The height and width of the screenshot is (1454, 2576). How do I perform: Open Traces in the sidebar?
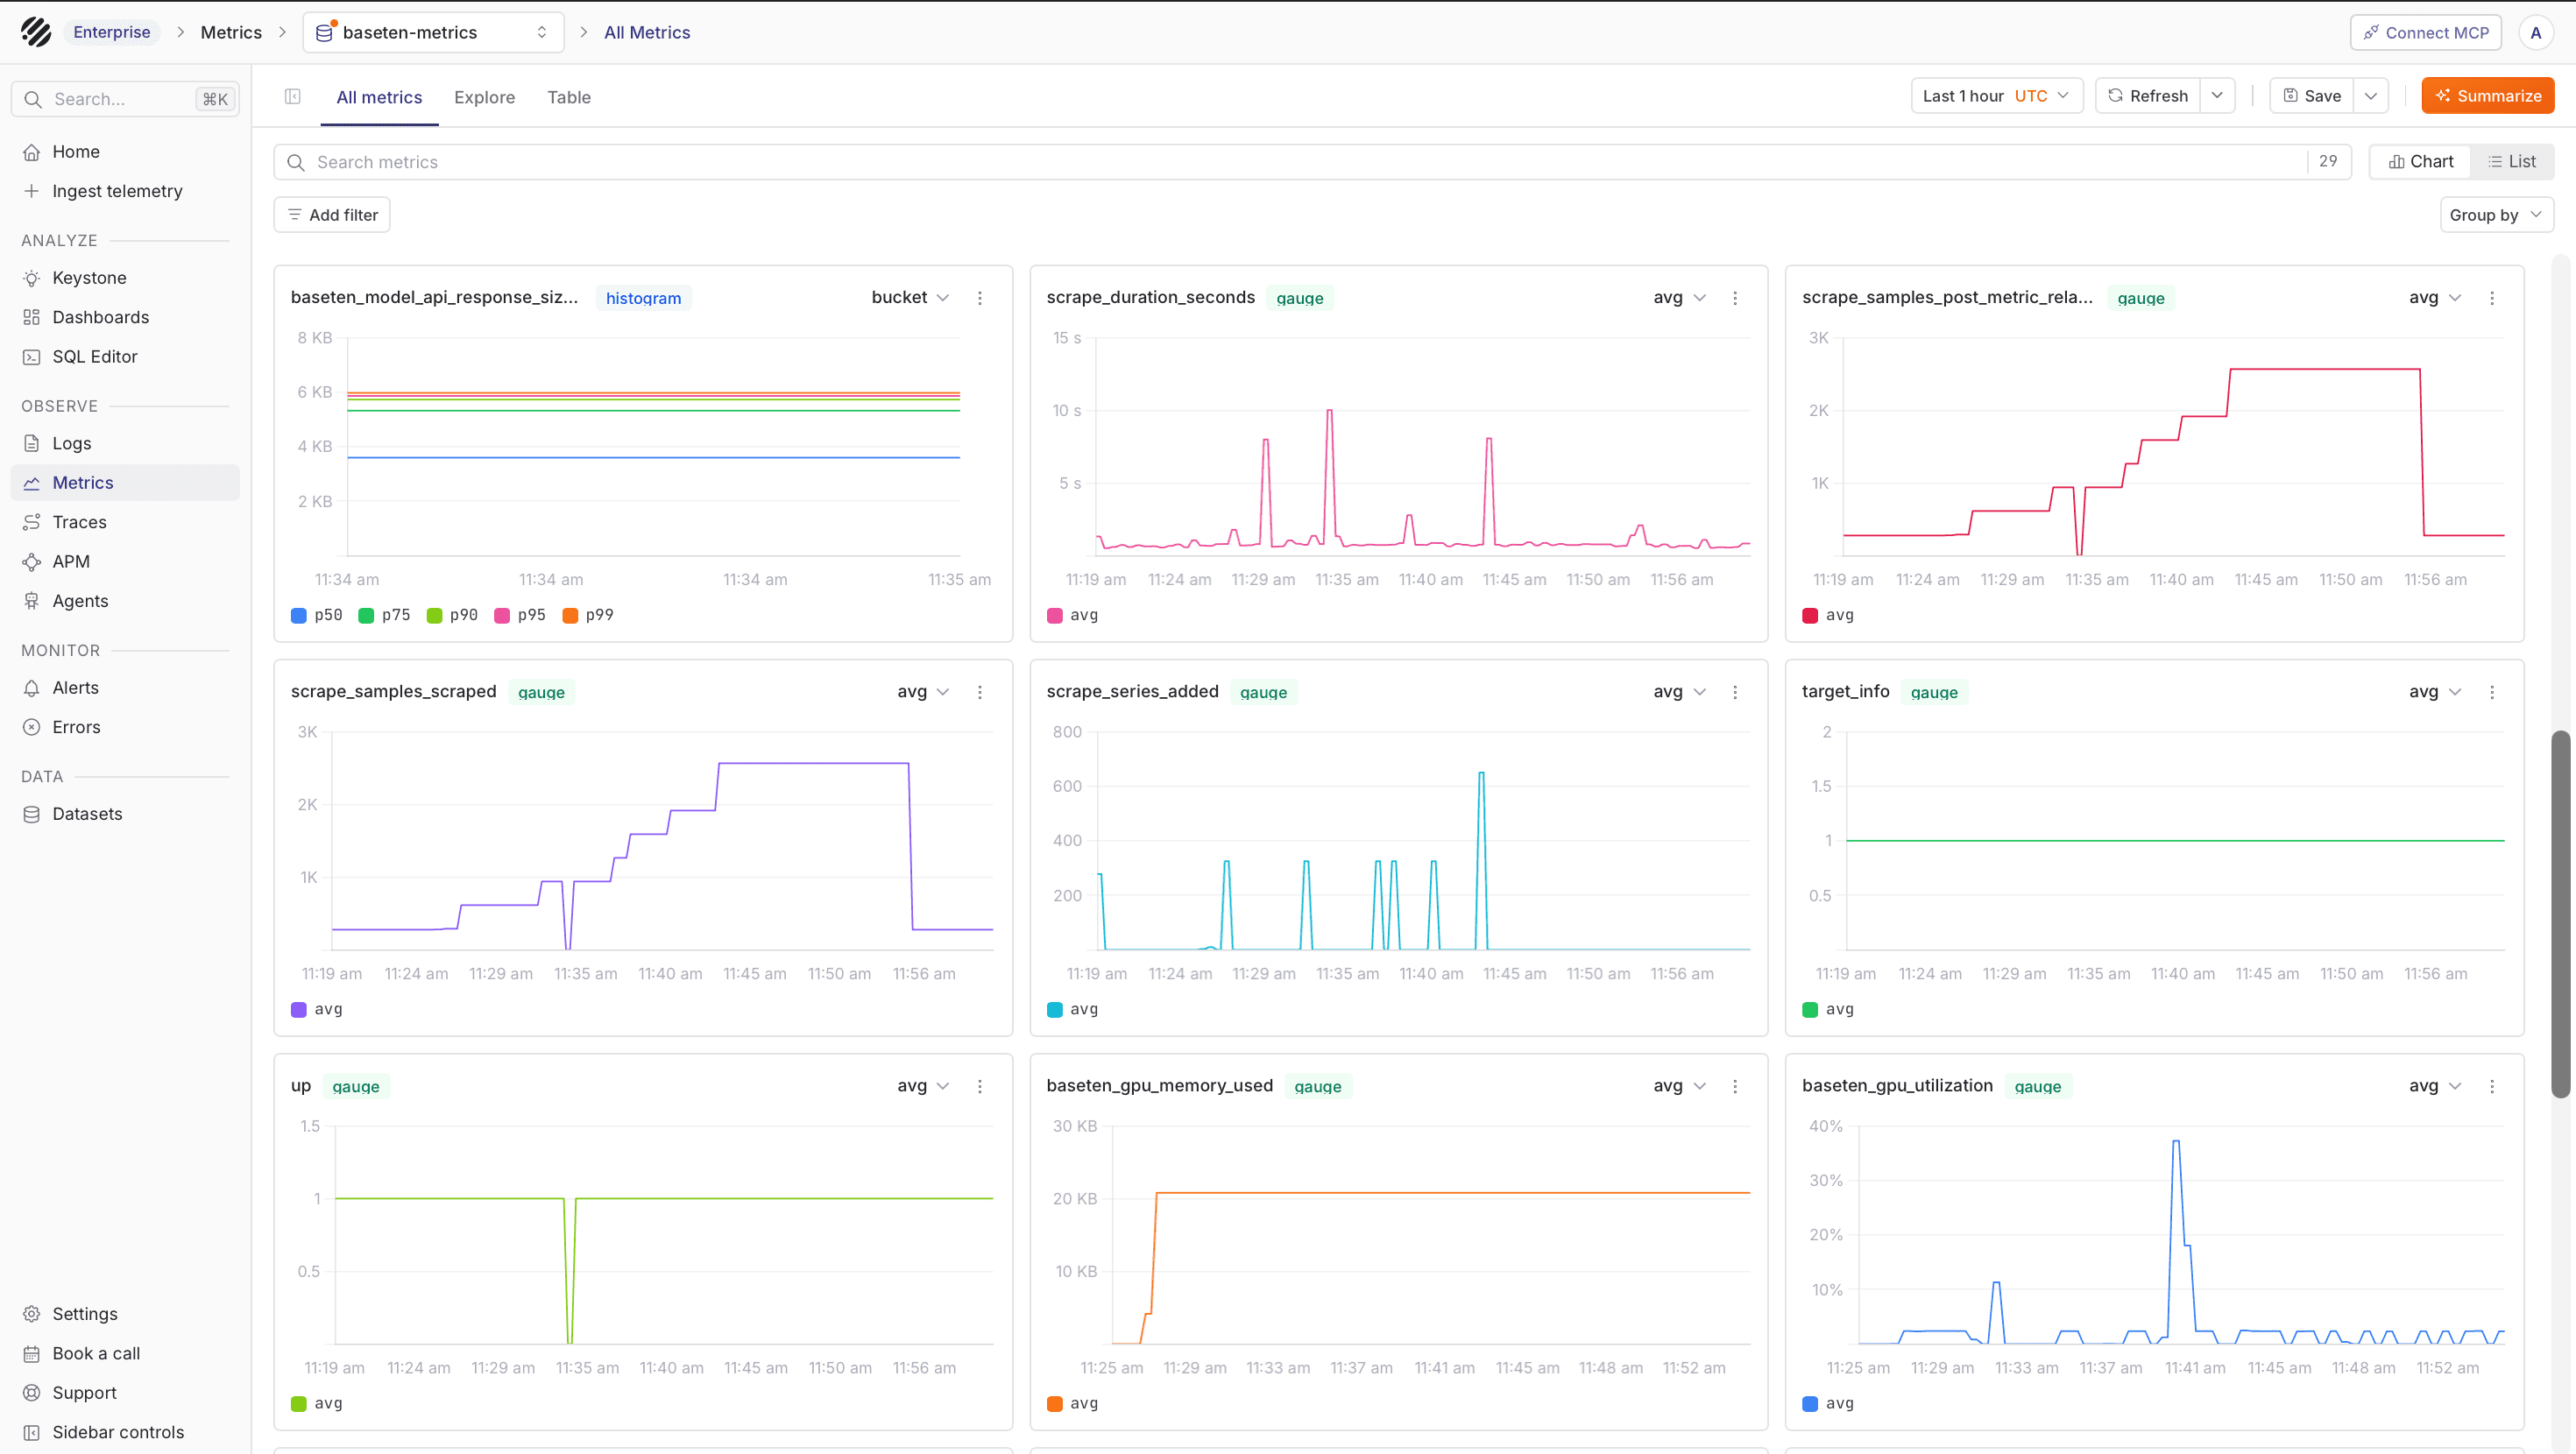[125, 522]
